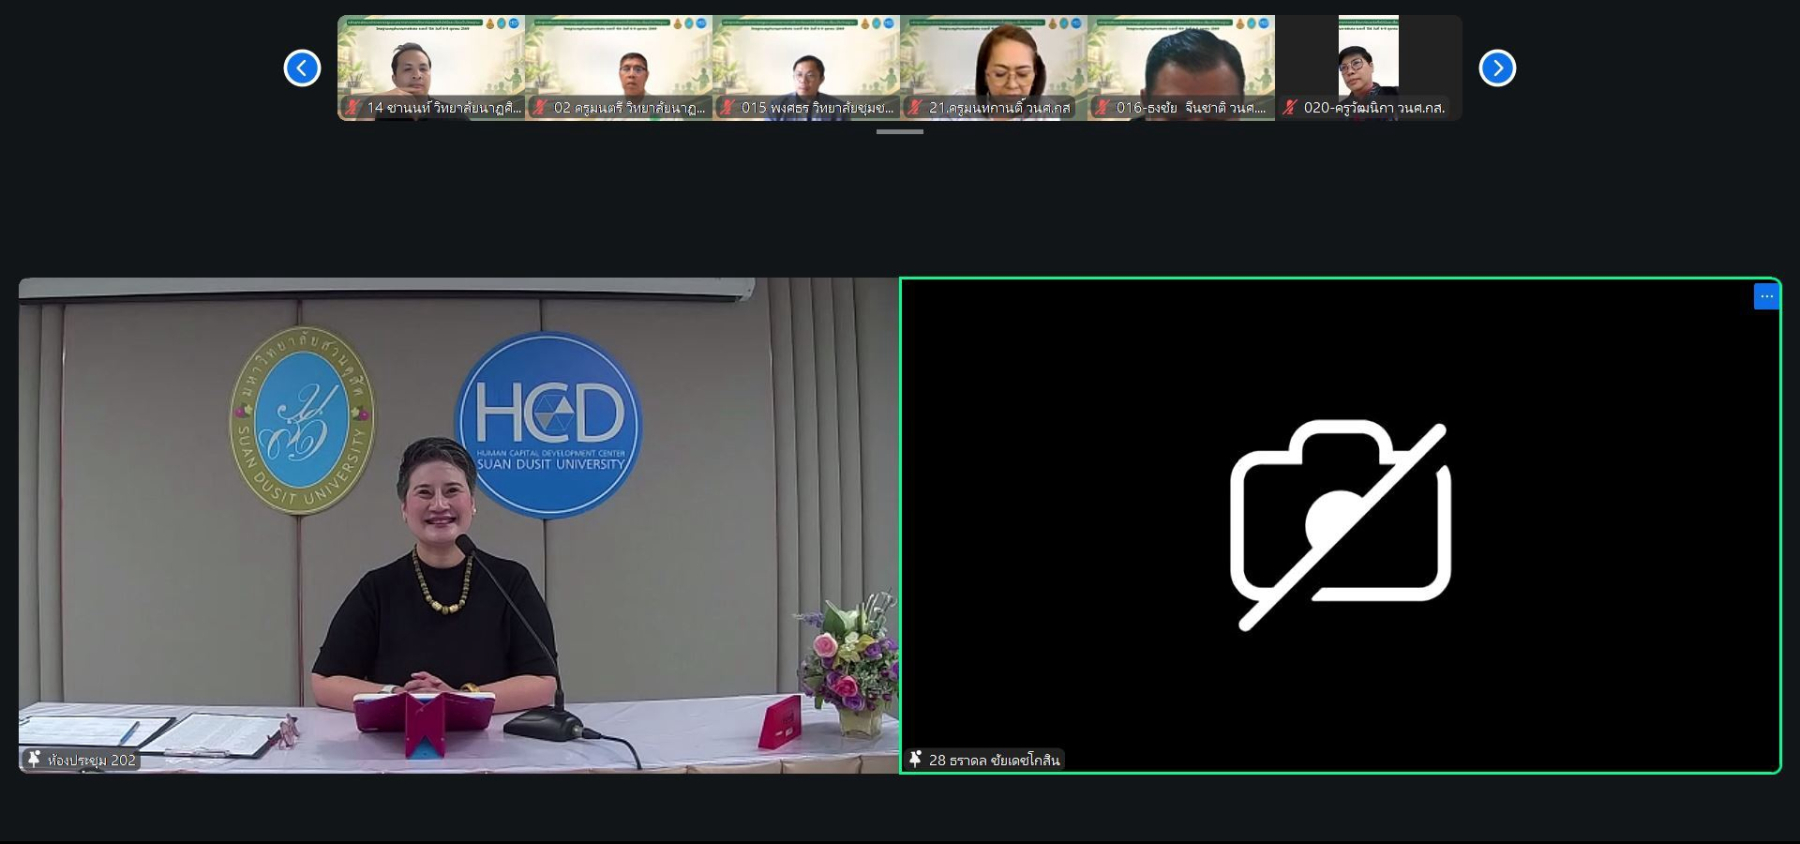Select the video thumbnail of 020-ครูวัฒนิกา

(x=1369, y=67)
